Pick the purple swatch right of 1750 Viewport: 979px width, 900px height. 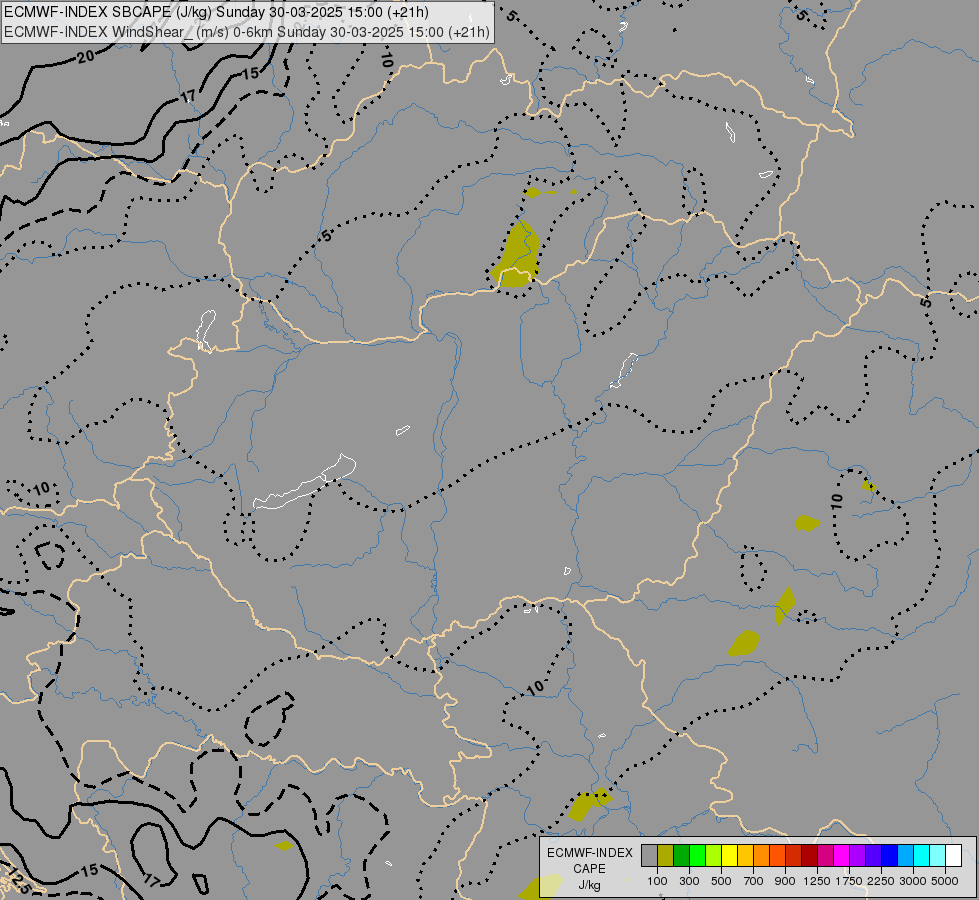click(x=858, y=856)
